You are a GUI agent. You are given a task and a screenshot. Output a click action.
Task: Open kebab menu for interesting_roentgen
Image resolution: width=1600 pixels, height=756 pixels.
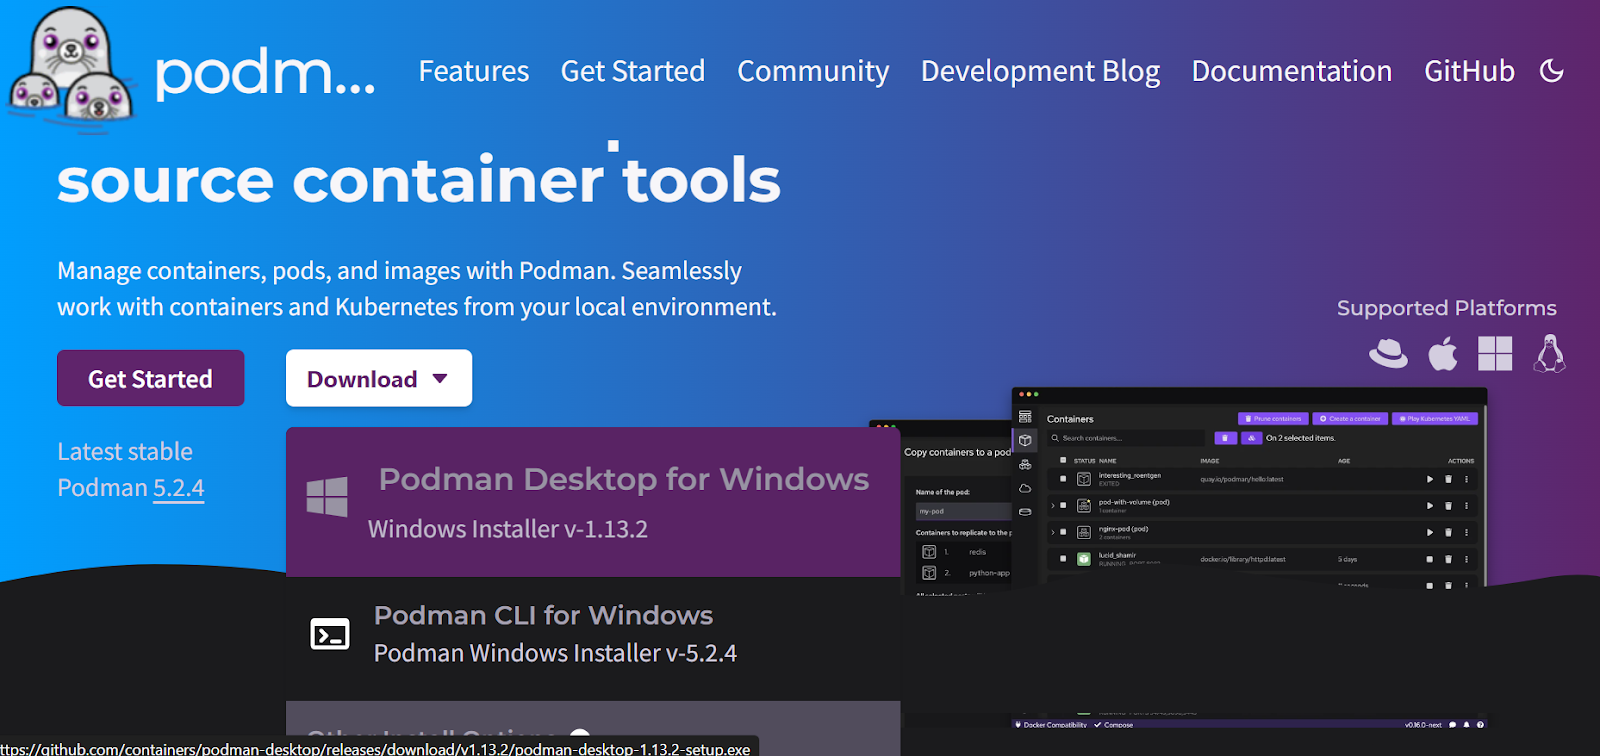click(x=1467, y=479)
